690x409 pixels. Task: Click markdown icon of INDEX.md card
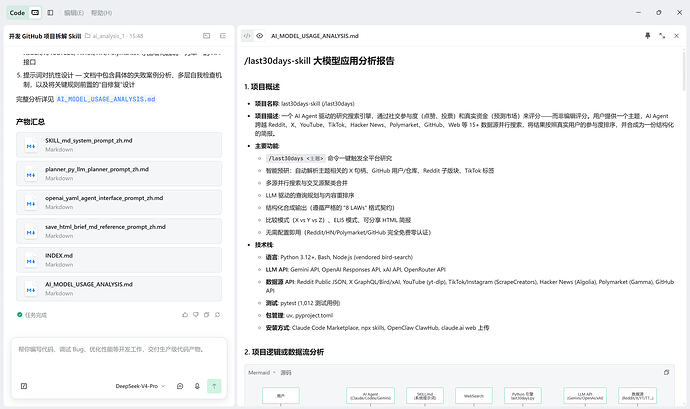click(31, 261)
